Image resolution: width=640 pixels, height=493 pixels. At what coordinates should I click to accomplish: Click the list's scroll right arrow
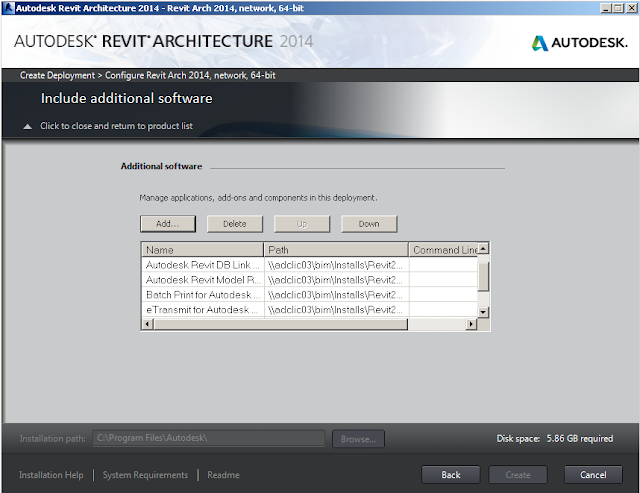click(471, 324)
